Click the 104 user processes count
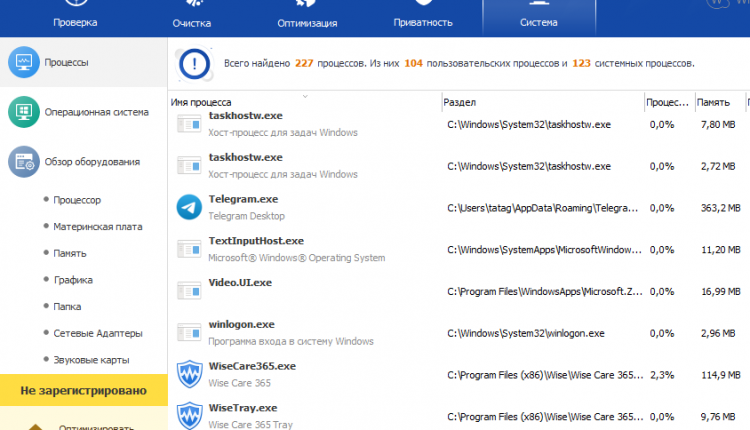750x430 pixels. [x=413, y=63]
